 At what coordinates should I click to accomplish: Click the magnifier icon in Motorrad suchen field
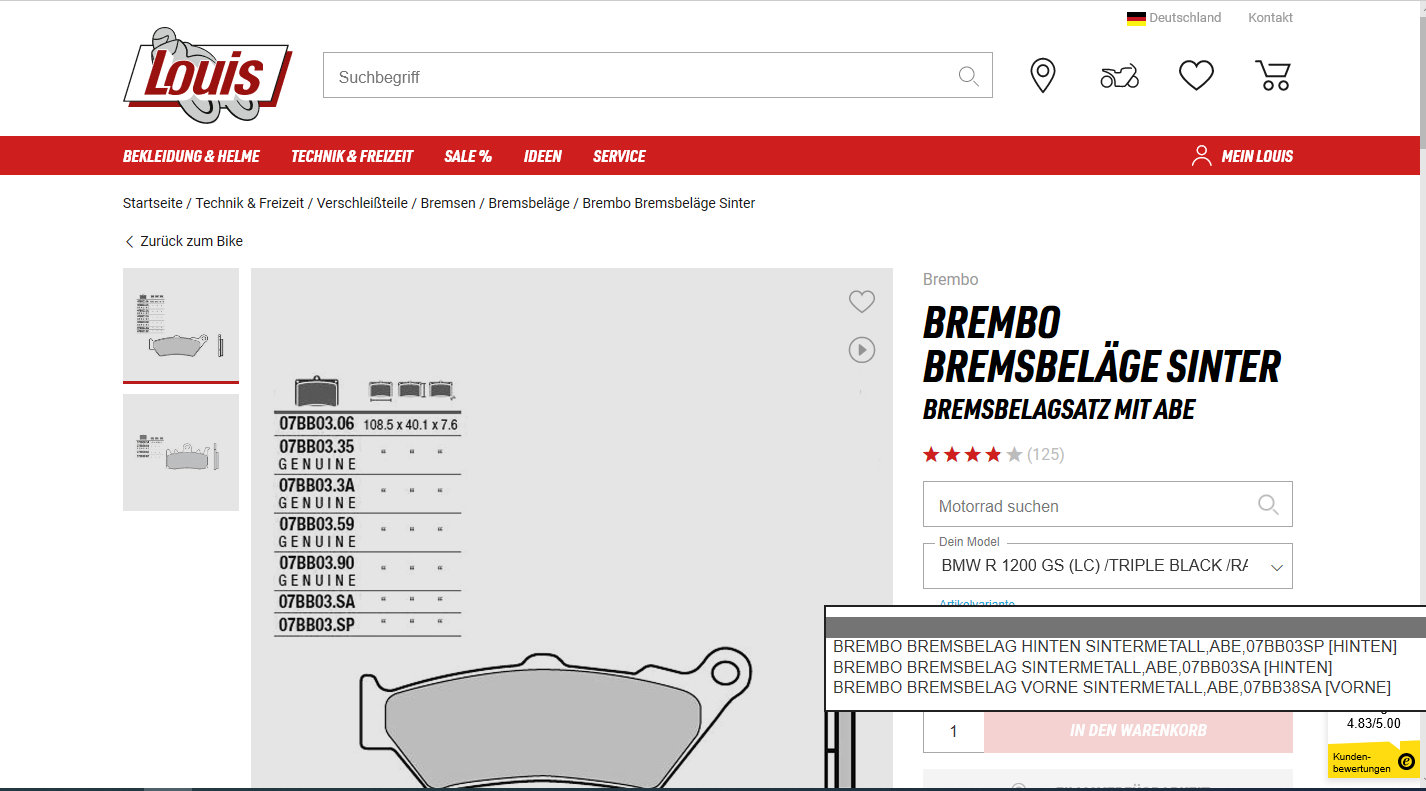(x=1268, y=505)
